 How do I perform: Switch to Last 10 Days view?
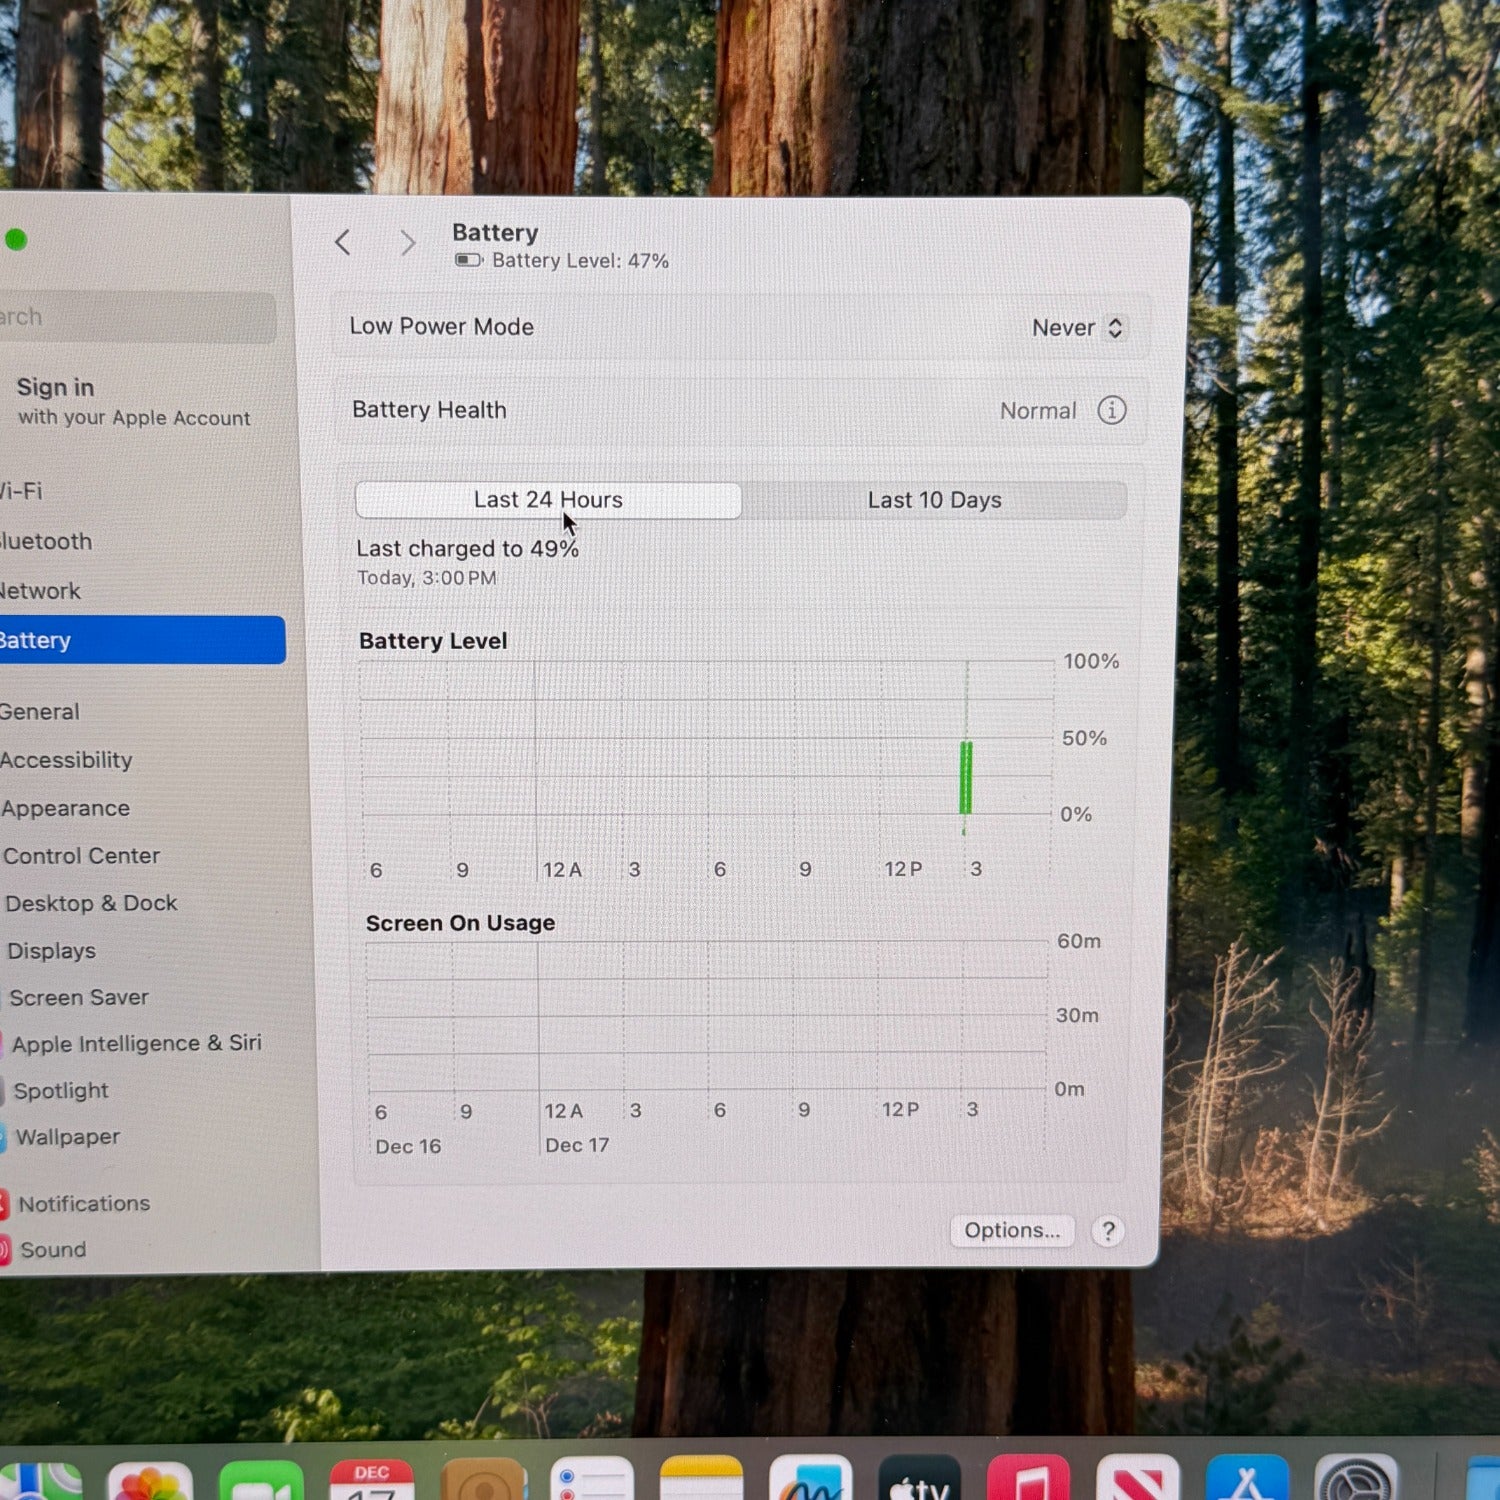pos(934,500)
